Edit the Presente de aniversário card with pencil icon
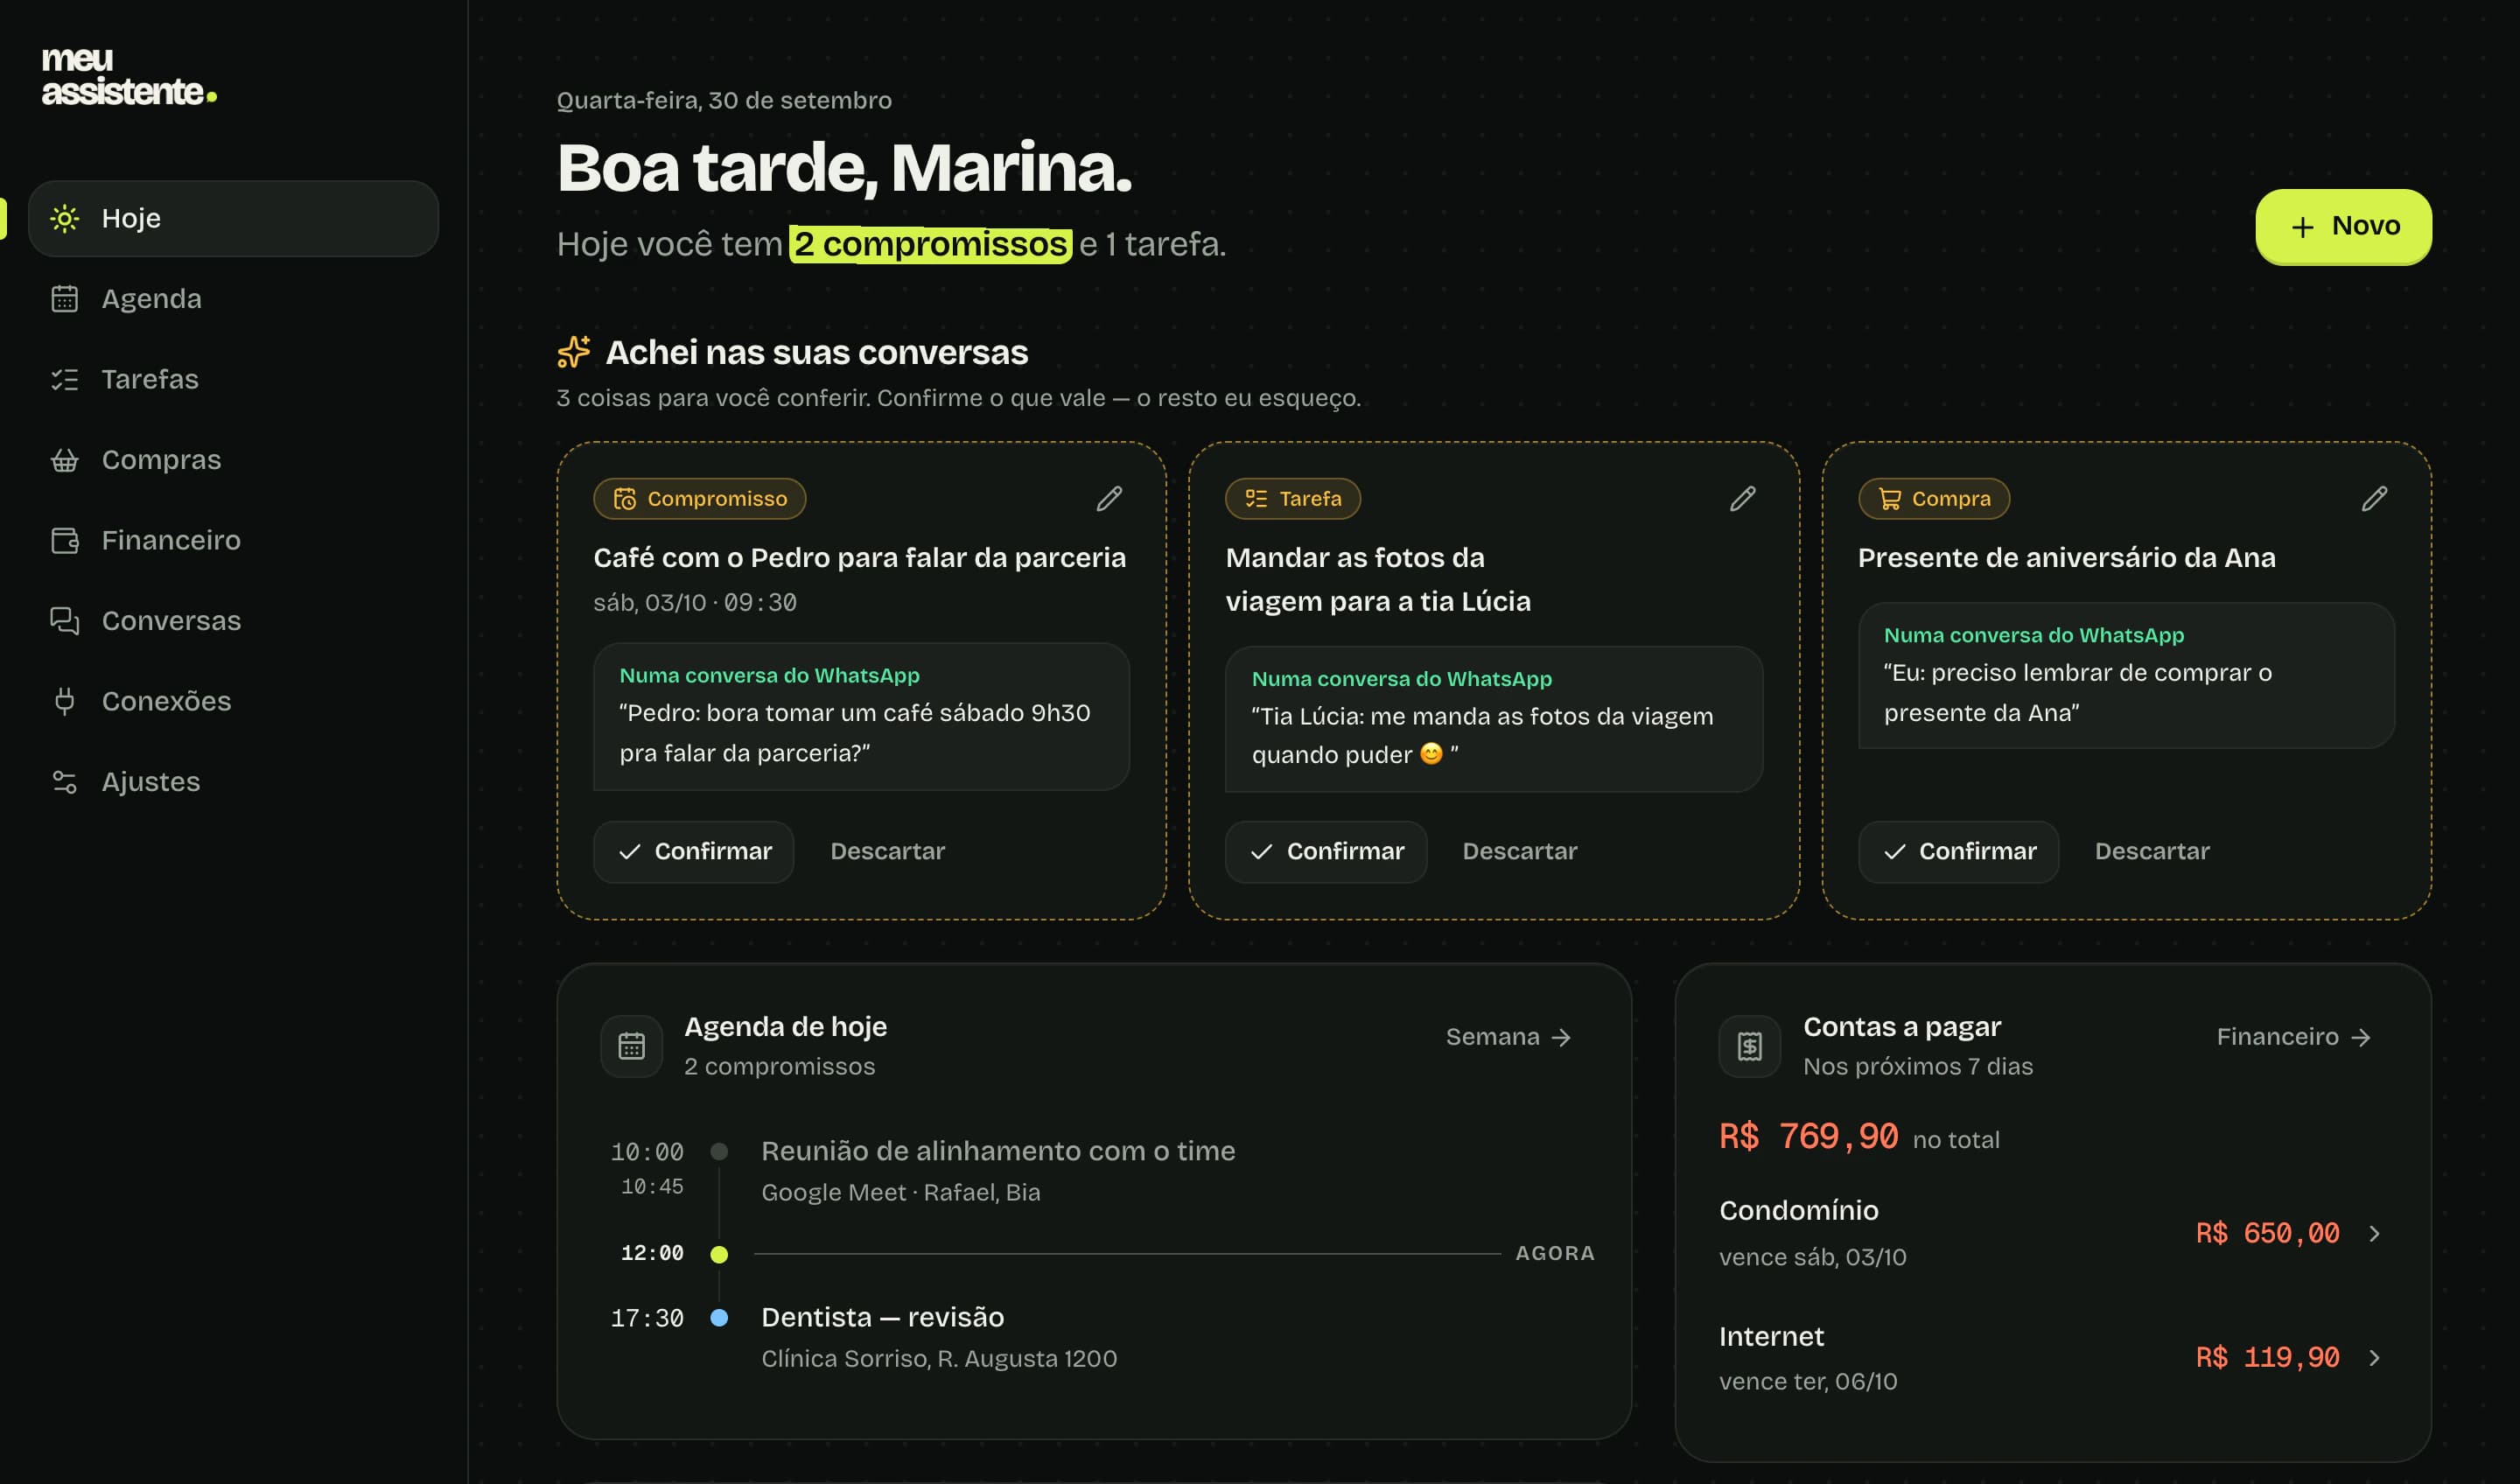2520x1484 pixels. pyautogui.click(x=2374, y=499)
